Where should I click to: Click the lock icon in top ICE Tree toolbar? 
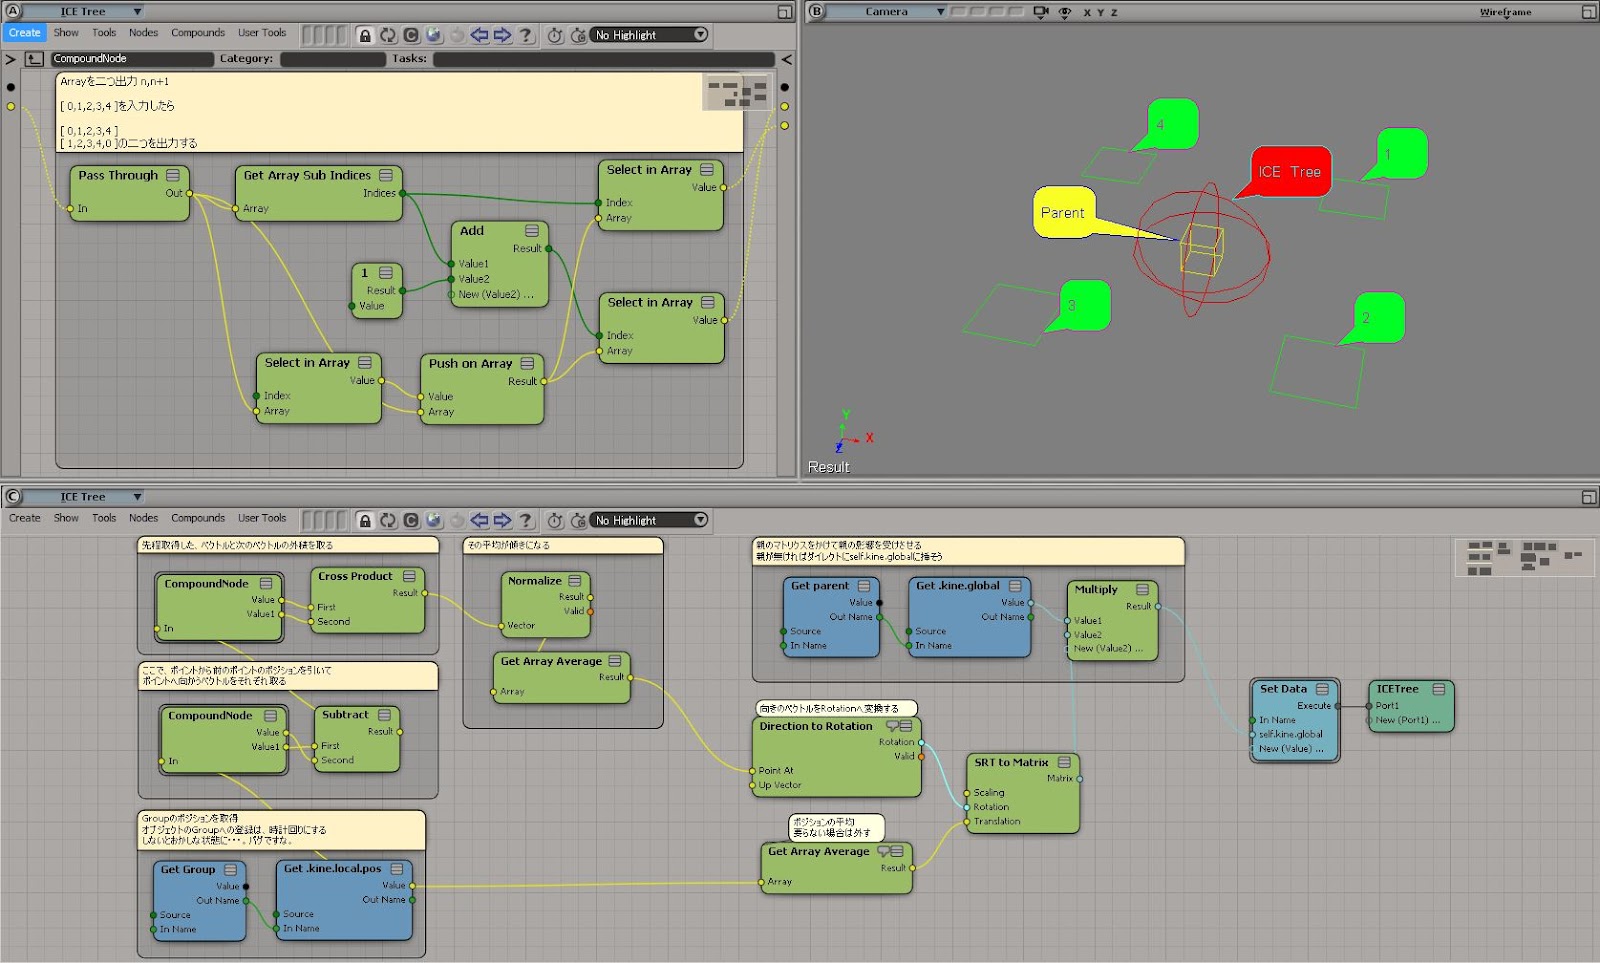pos(365,35)
